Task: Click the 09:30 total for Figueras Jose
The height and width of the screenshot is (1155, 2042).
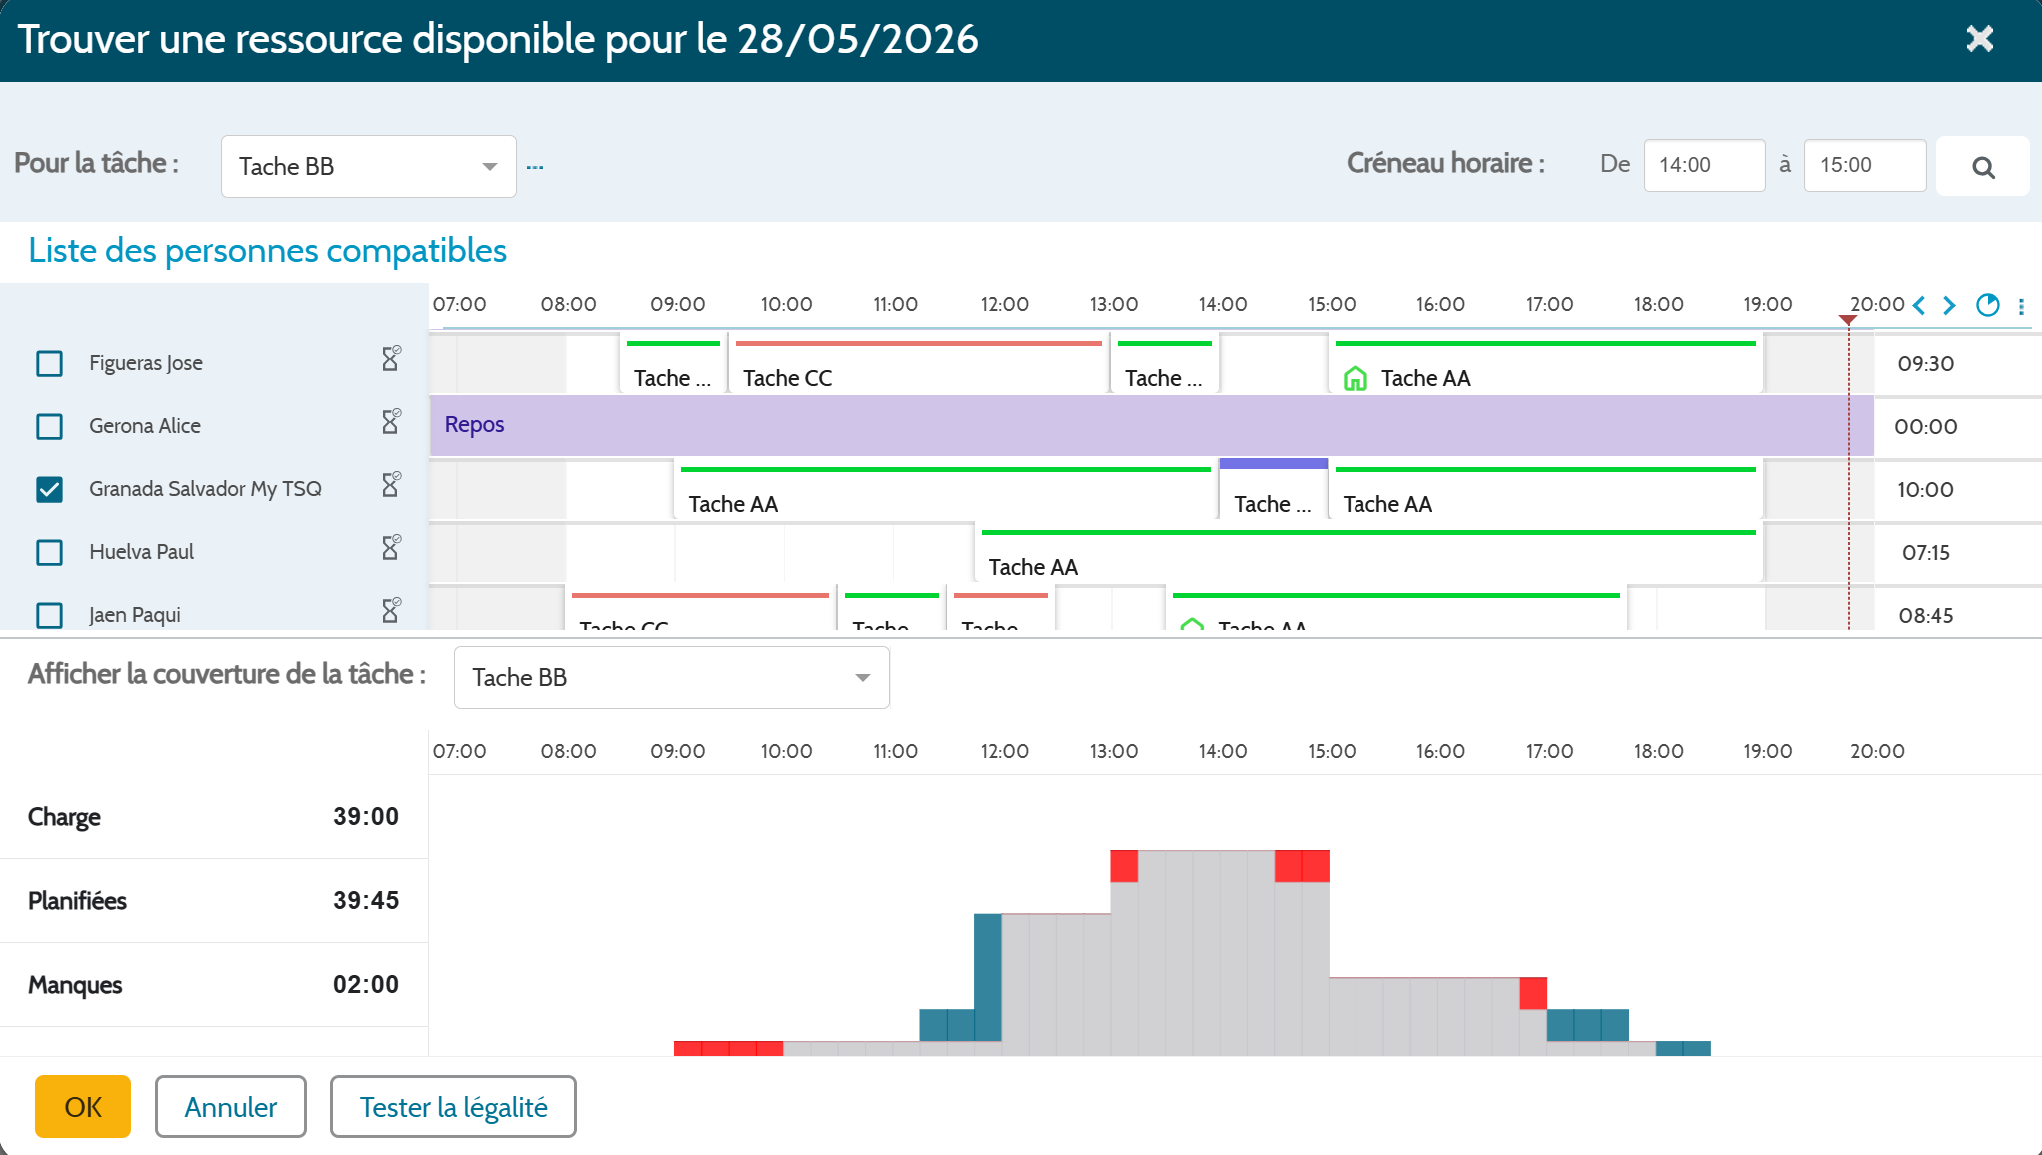Action: click(x=1925, y=364)
